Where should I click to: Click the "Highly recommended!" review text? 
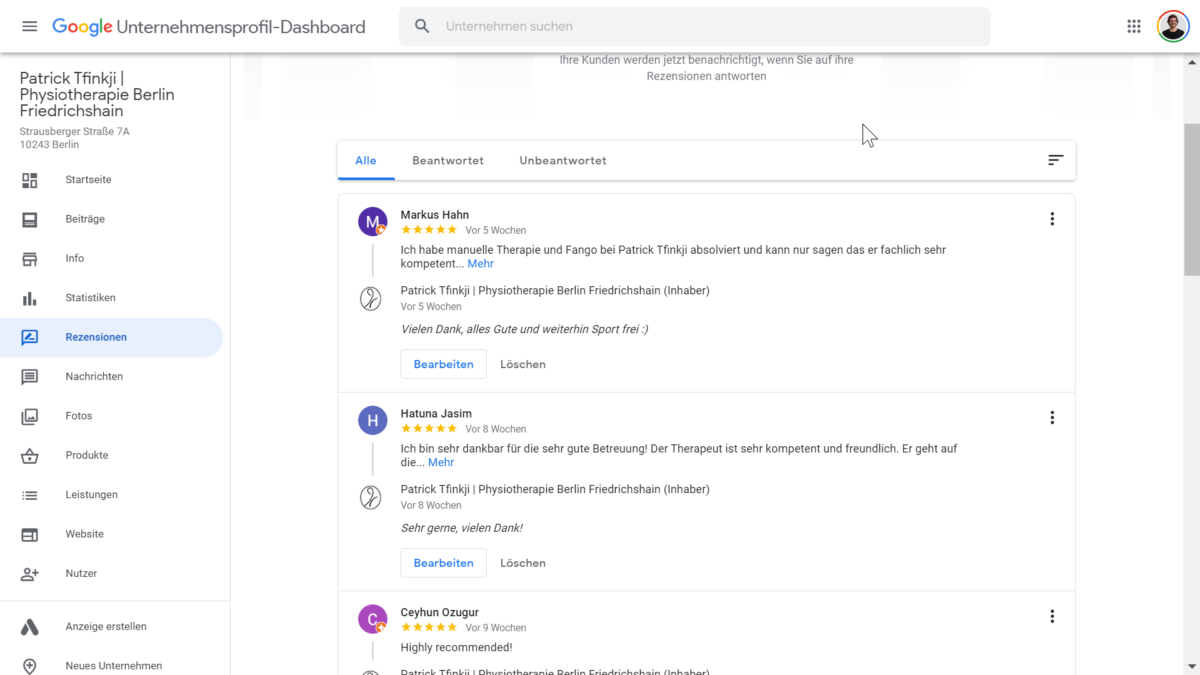pos(457,648)
